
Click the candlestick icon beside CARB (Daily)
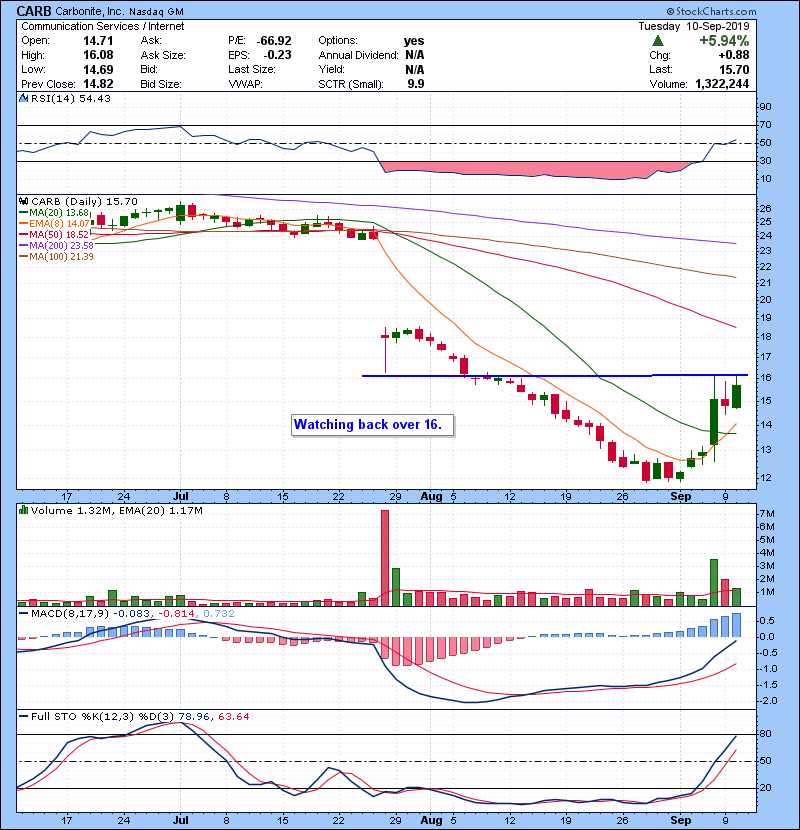click(x=23, y=201)
